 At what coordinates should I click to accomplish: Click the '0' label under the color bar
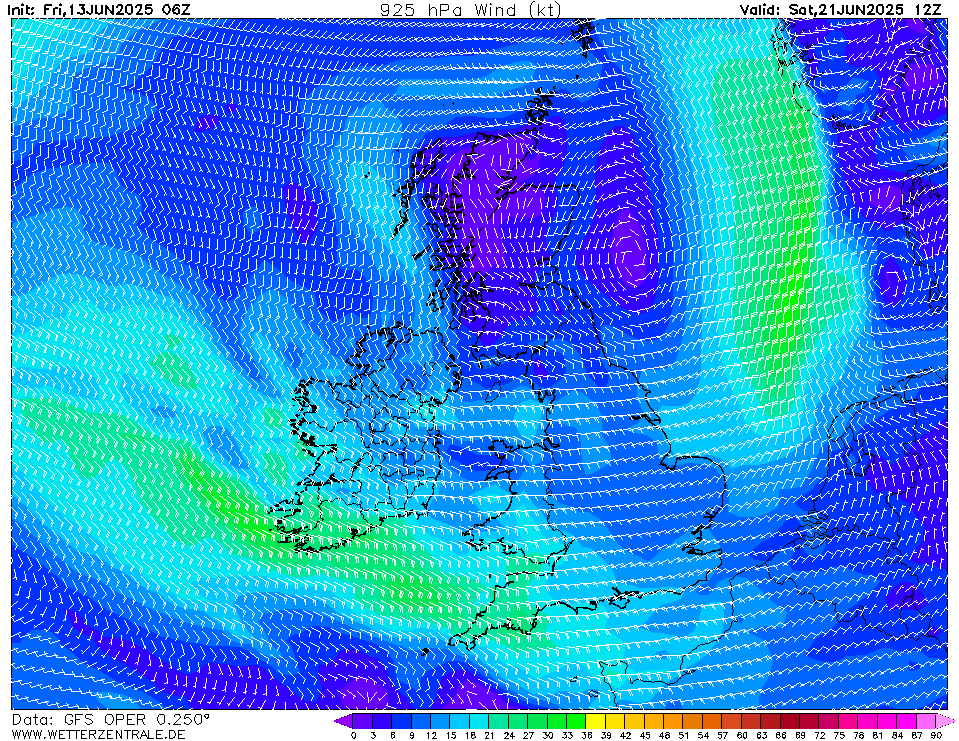coord(354,735)
